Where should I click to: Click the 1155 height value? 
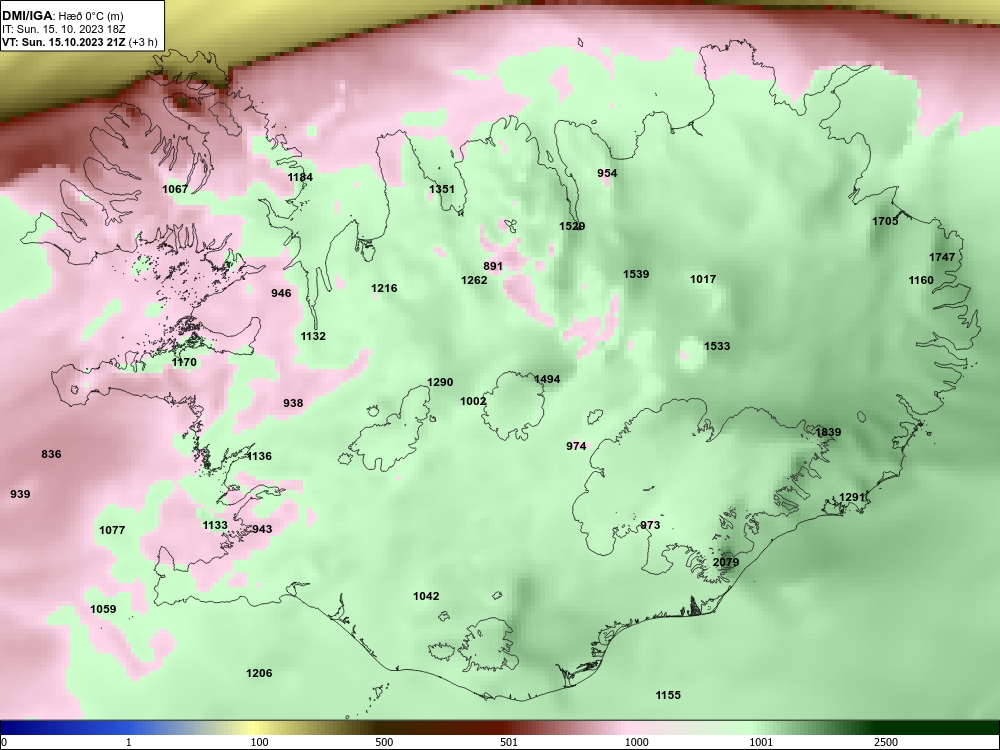pos(668,695)
